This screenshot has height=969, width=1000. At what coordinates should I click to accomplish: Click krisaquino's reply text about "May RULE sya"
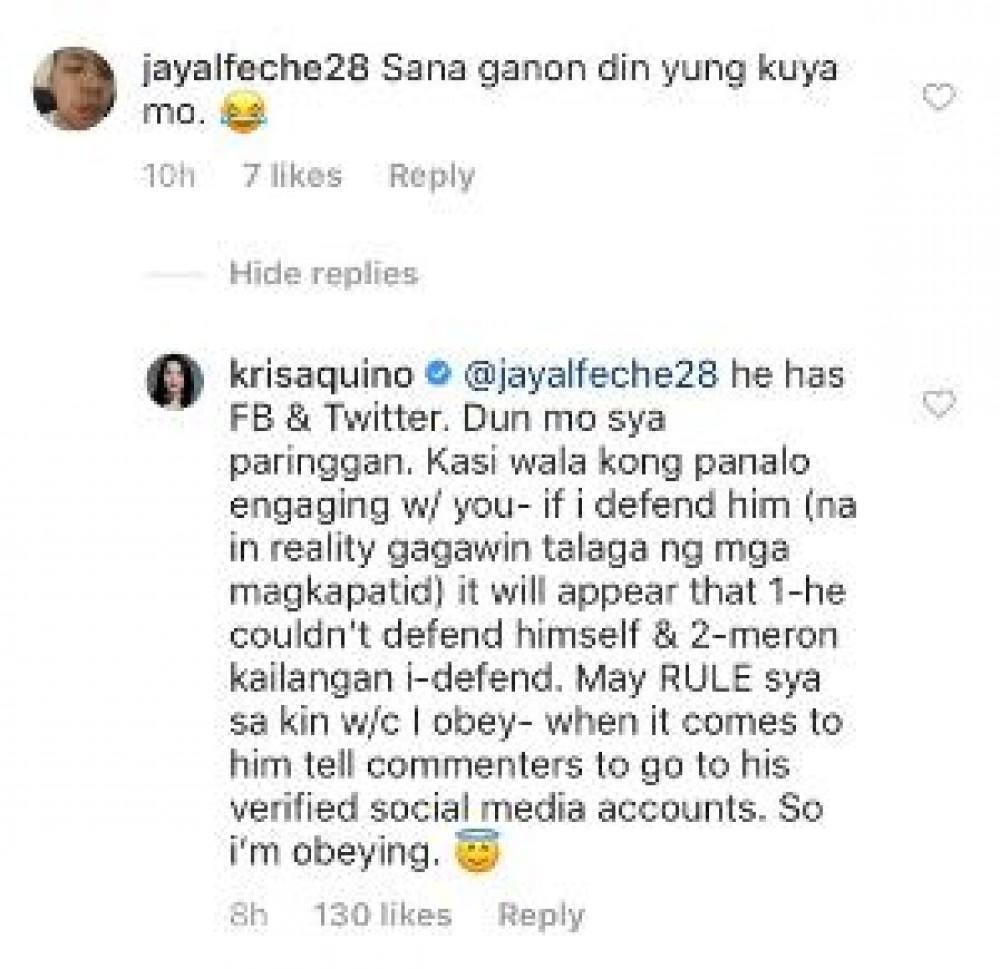[x=698, y=679]
